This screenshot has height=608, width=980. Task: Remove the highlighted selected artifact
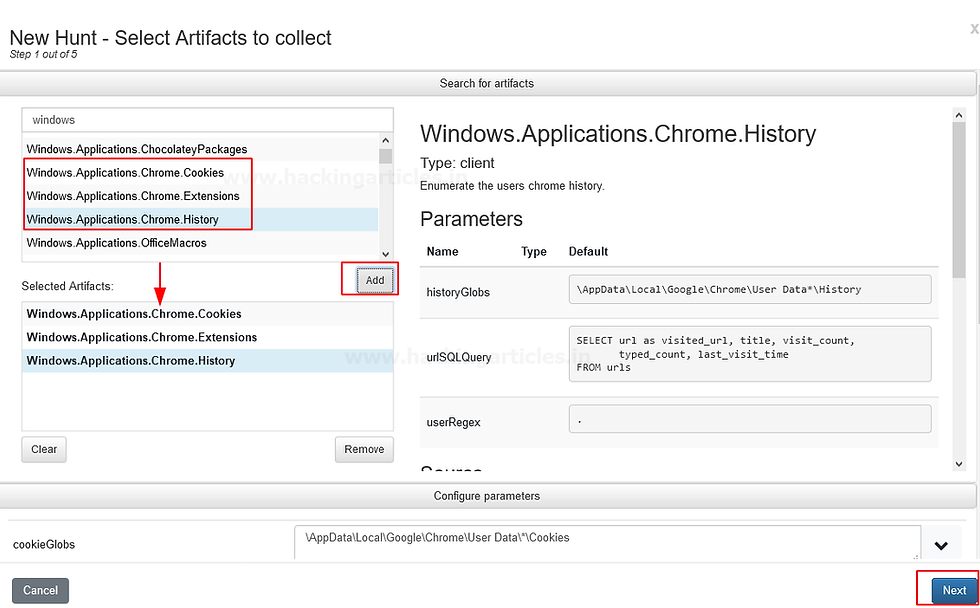364,449
